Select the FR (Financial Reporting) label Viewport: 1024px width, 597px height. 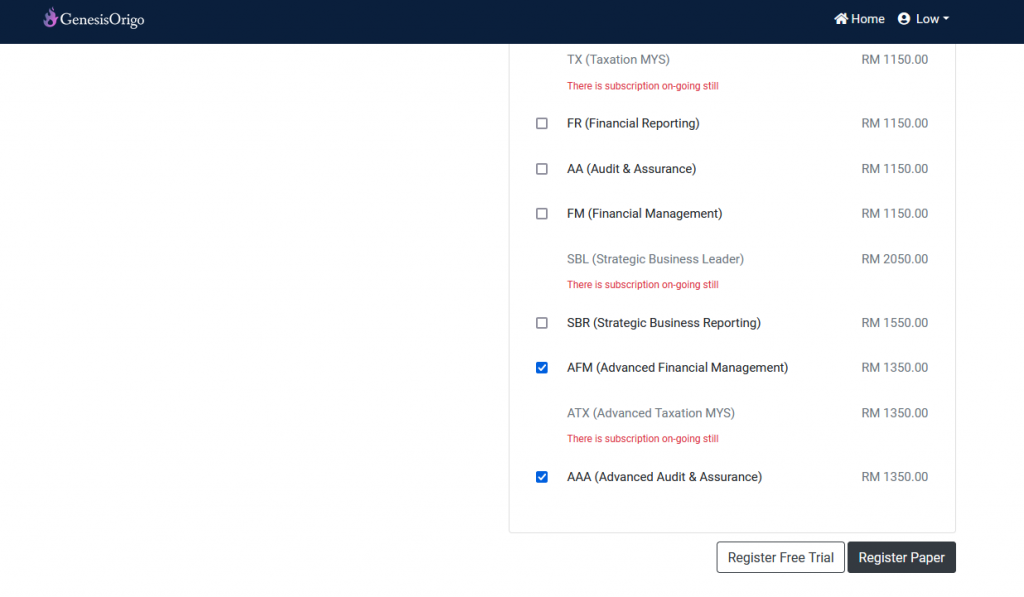(x=633, y=123)
